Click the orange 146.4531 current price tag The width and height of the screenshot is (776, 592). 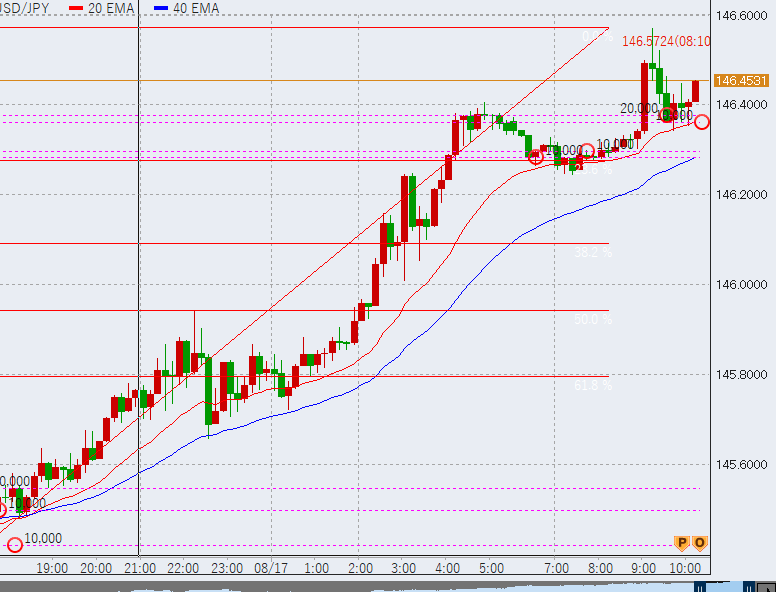click(x=741, y=80)
